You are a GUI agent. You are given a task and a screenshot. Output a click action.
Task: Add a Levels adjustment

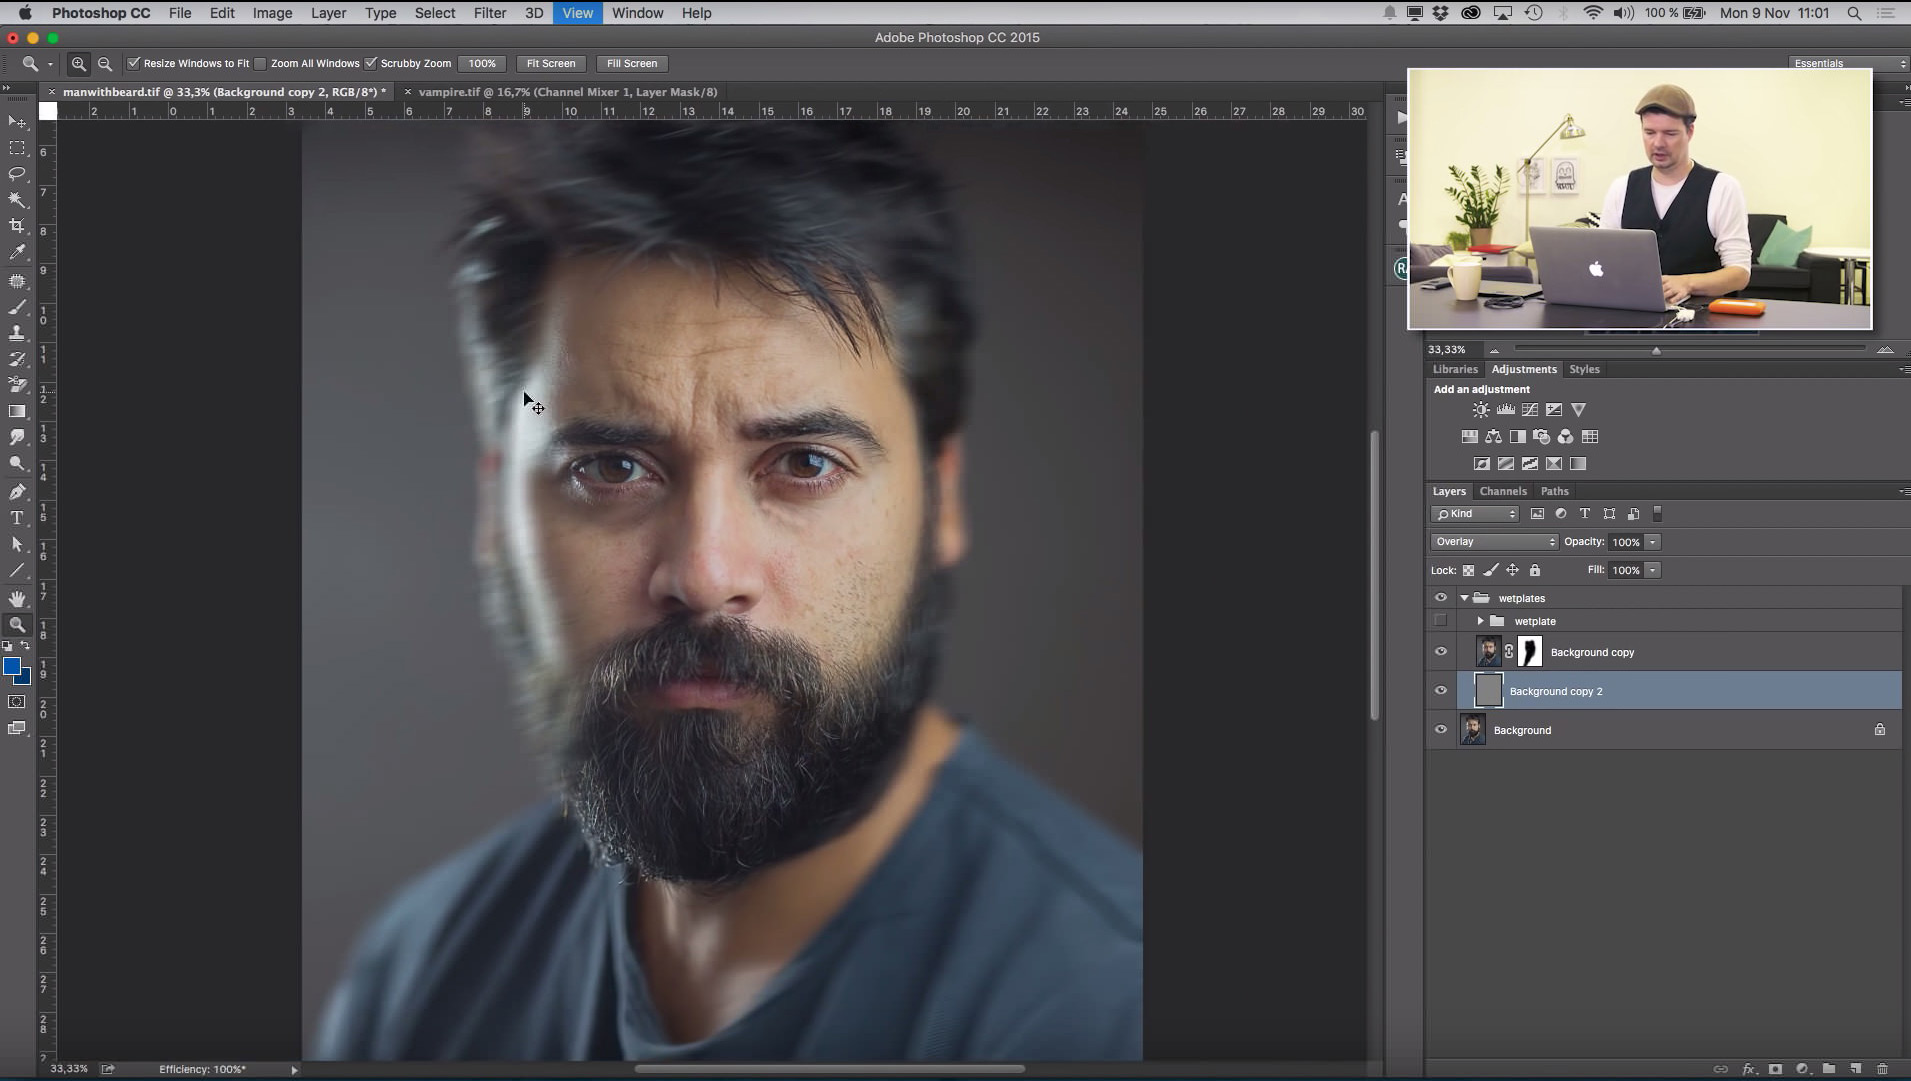(1505, 410)
